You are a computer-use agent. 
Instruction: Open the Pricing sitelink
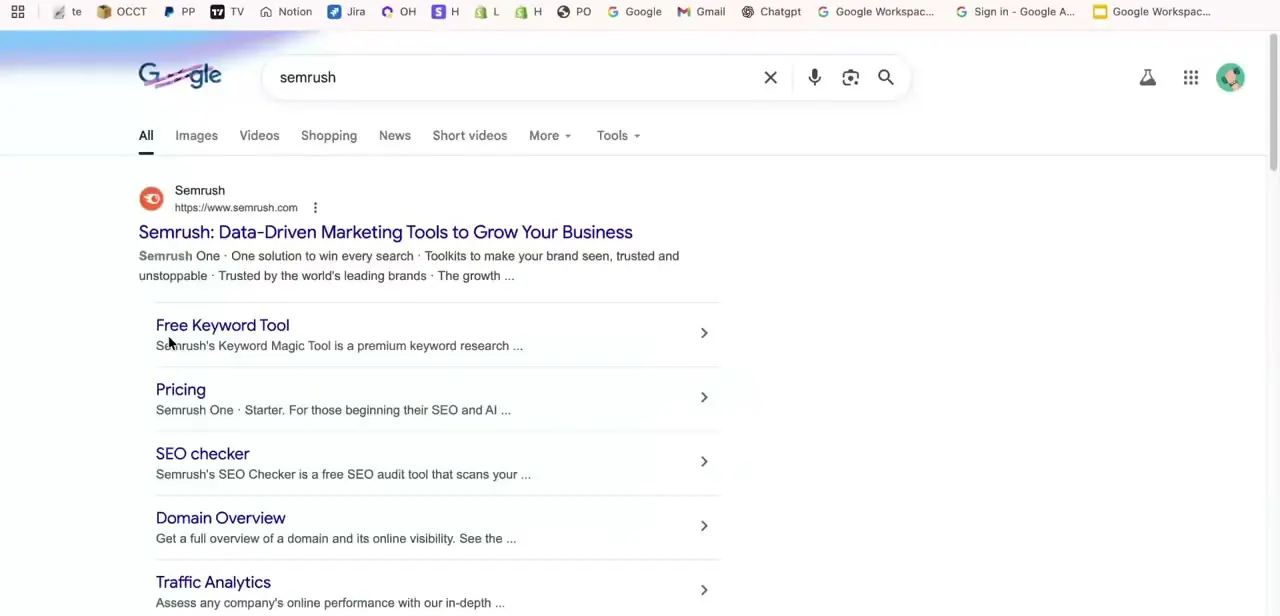pos(181,389)
